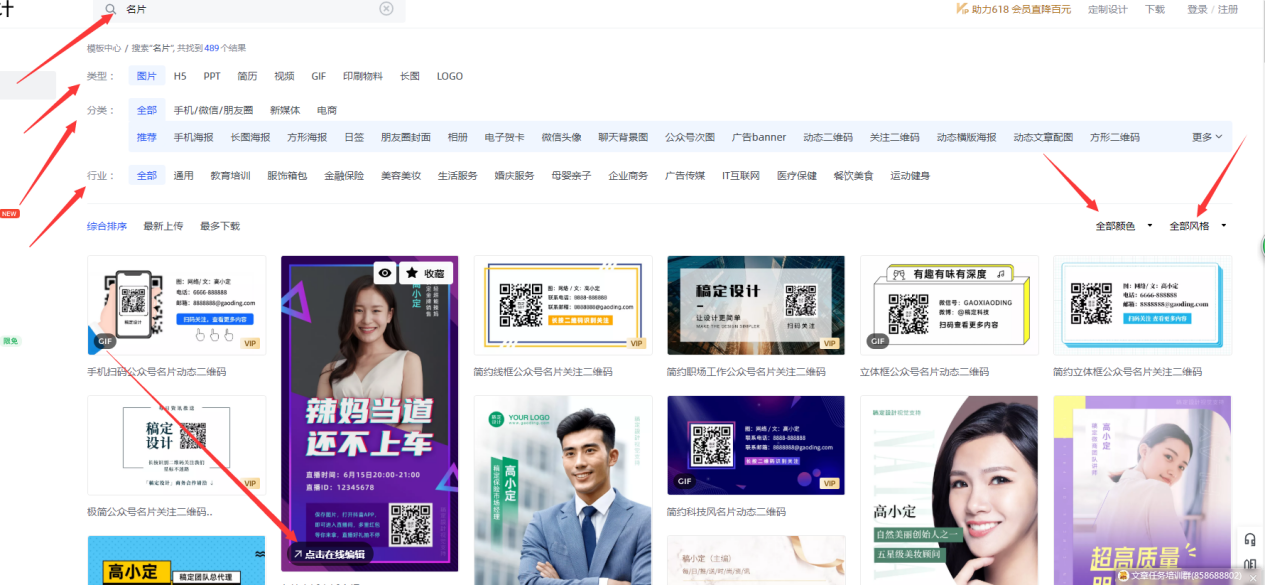1265x585 pixels.
Task: Filter category by 手机/微信/朋友圈
Action: point(213,110)
